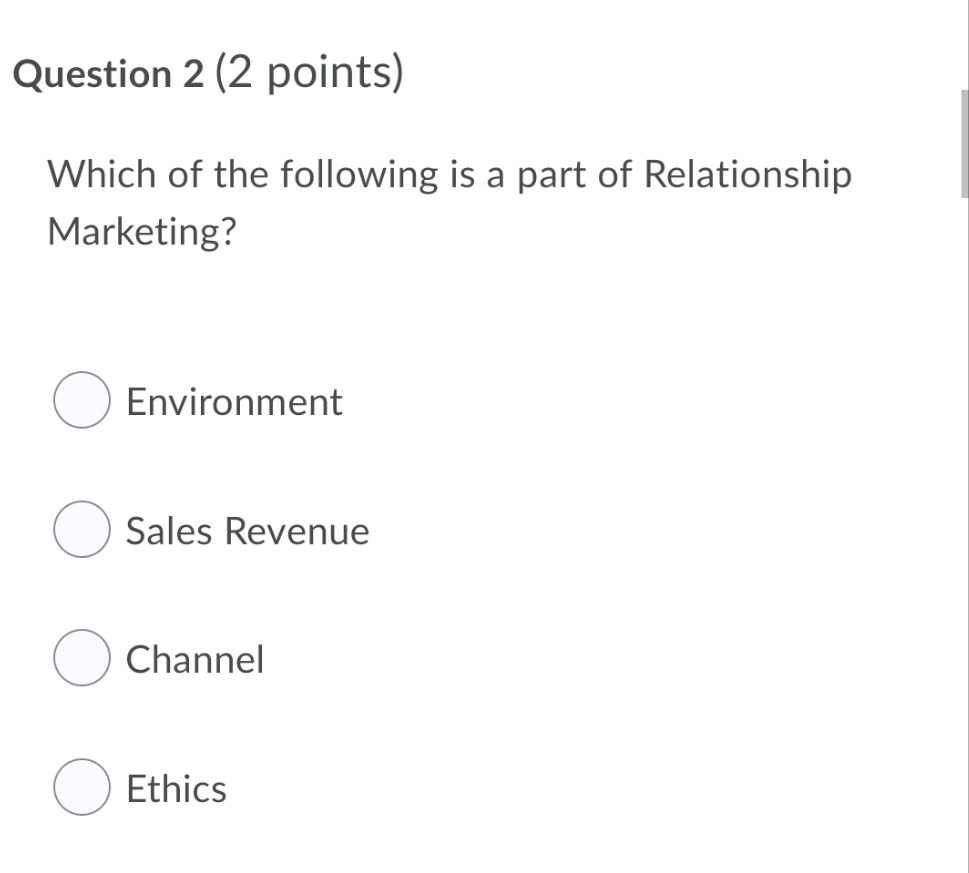The width and height of the screenshot is (969, 873).
Task: Click the Ethics option label
Action: tap(176, 789)
